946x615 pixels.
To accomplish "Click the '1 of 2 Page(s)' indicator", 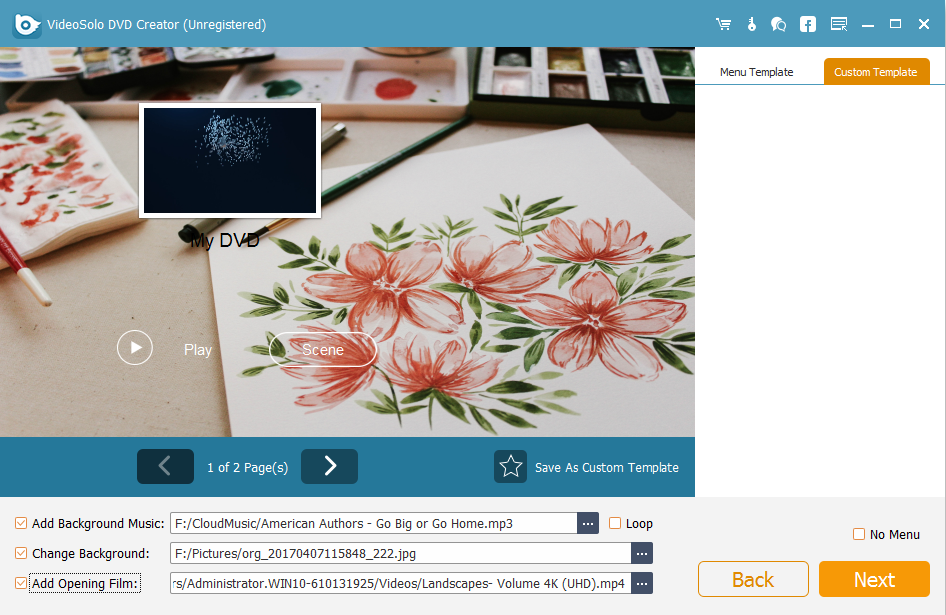I will [247, 468].
